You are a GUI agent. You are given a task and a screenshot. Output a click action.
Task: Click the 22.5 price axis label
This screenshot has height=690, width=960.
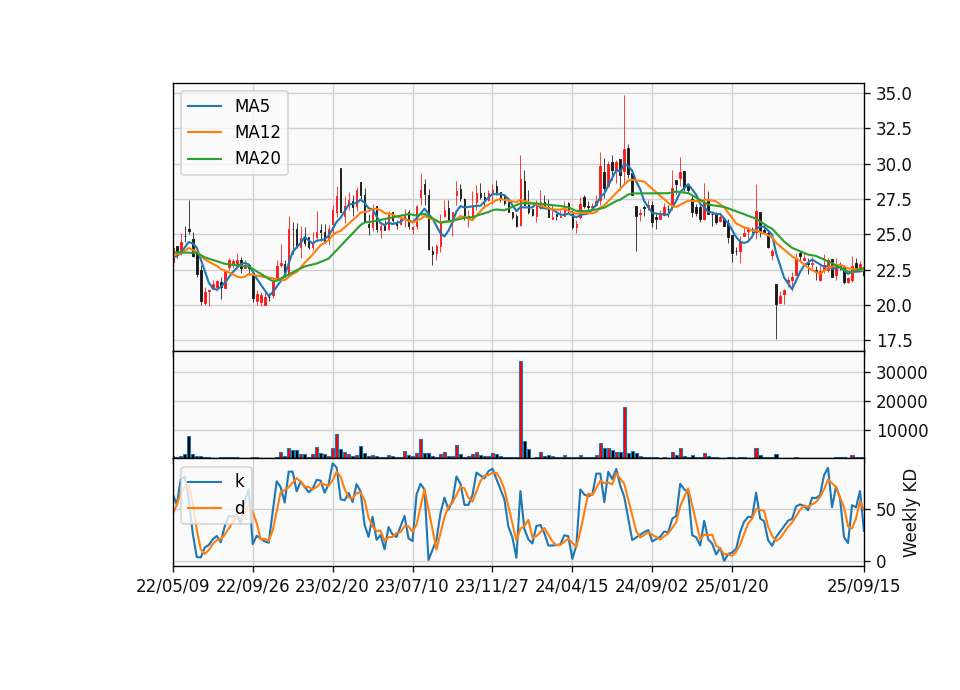894,271
